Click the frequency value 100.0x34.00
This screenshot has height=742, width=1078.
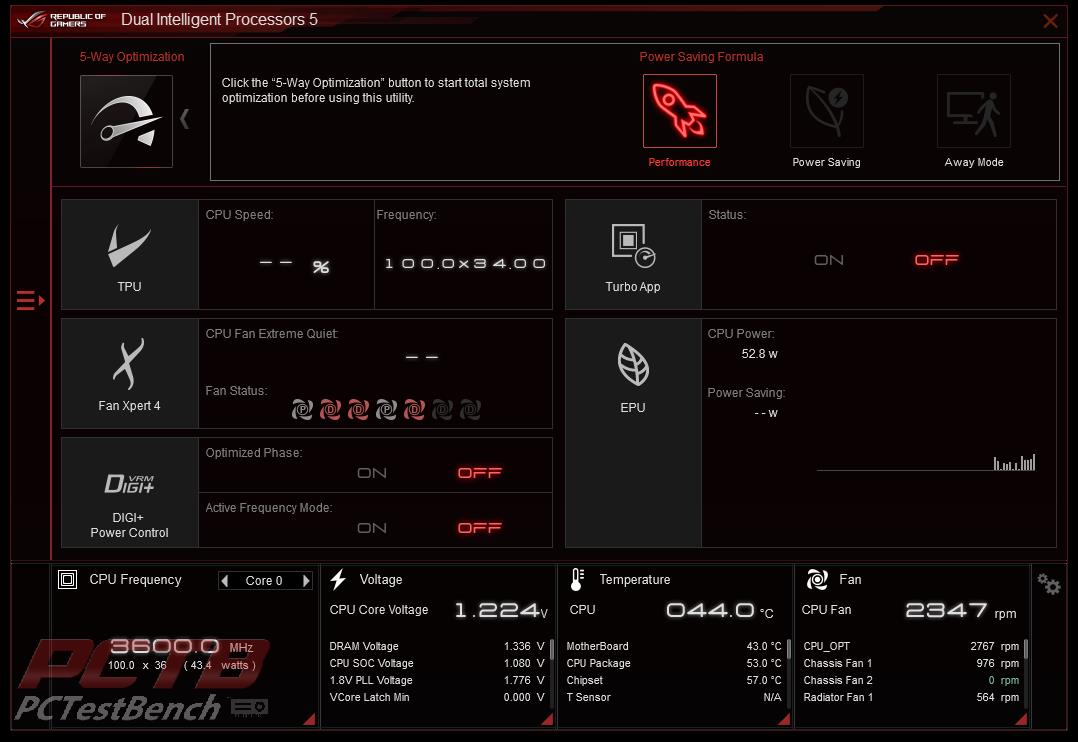(x=465, y=264)
